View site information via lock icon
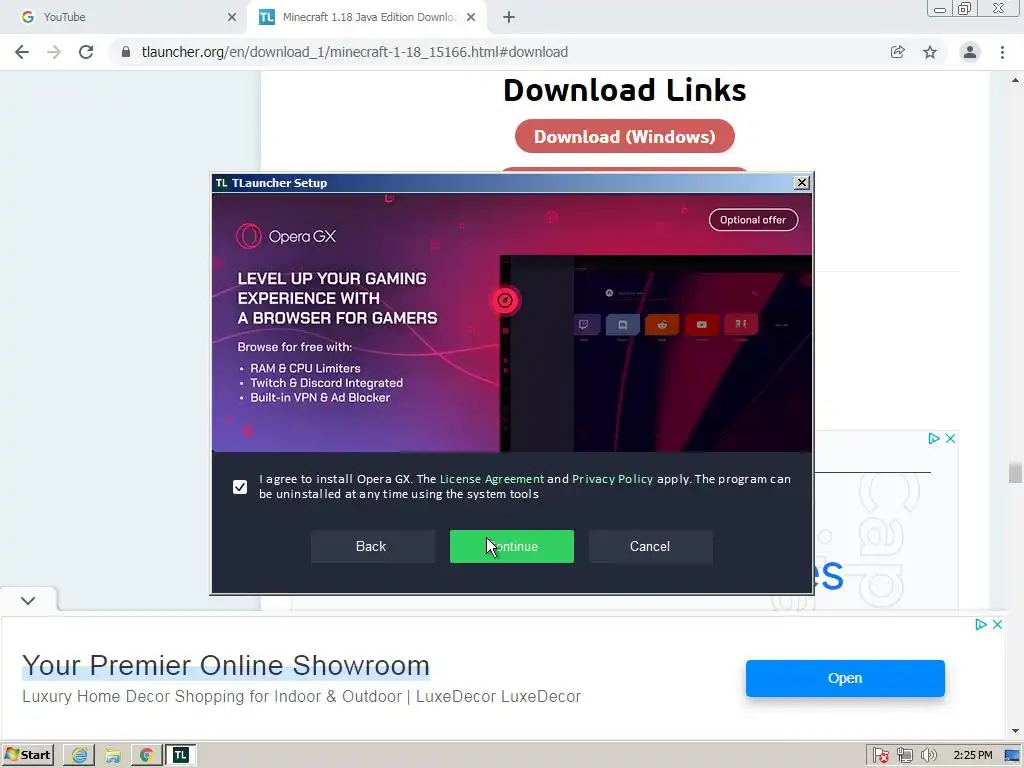Viewport: 1024px width, 768px height. click(x=126, y=52)
